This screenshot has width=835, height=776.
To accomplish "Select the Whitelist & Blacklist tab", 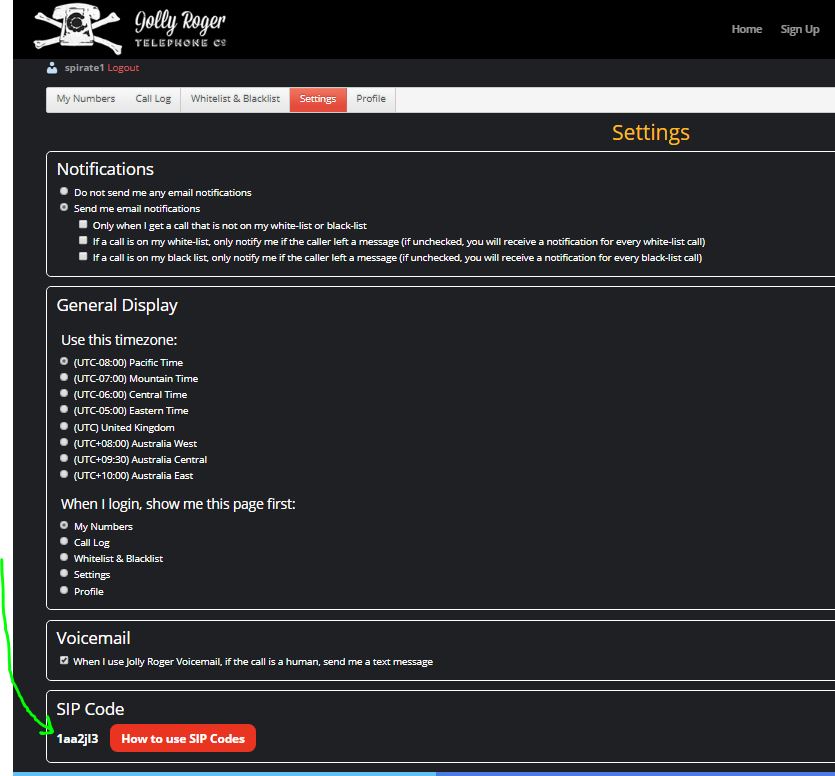I will click(x=235, y=99).
